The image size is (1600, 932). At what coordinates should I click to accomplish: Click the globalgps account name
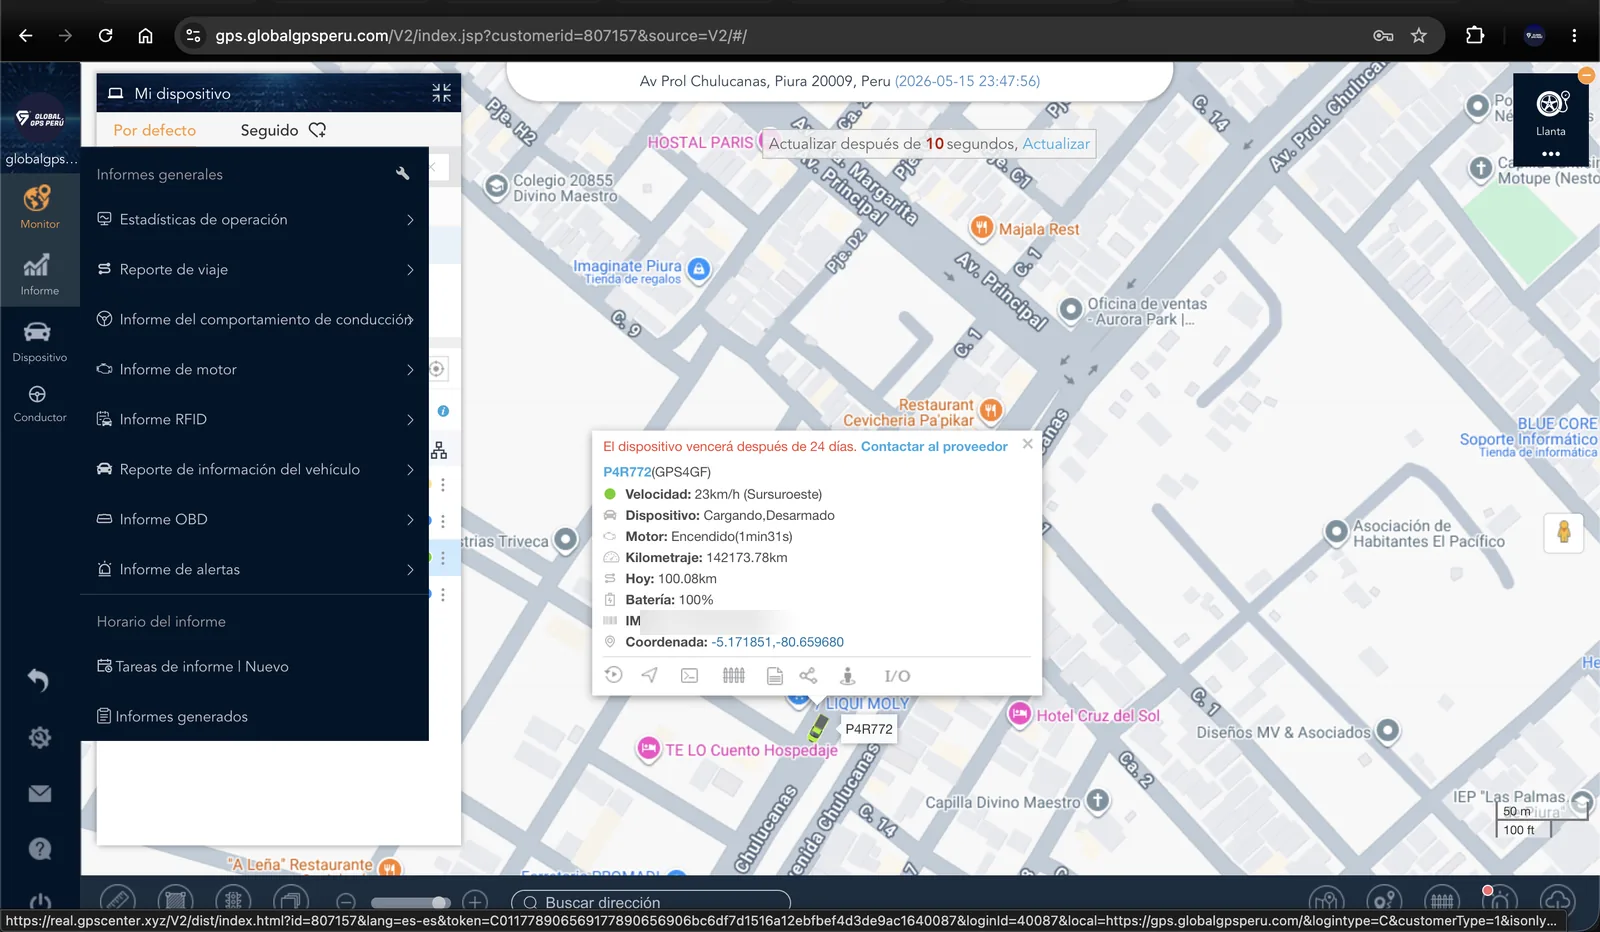point(41,159)
